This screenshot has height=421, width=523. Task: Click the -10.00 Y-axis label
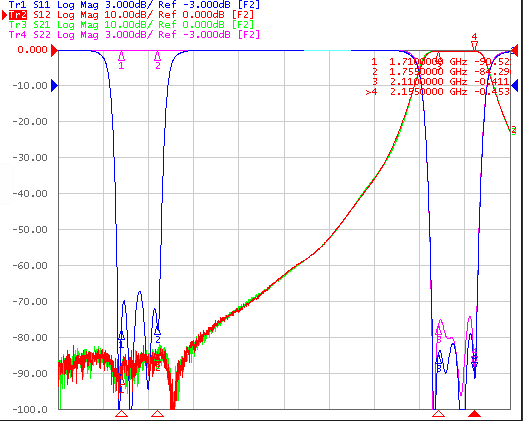coord(30,86)
